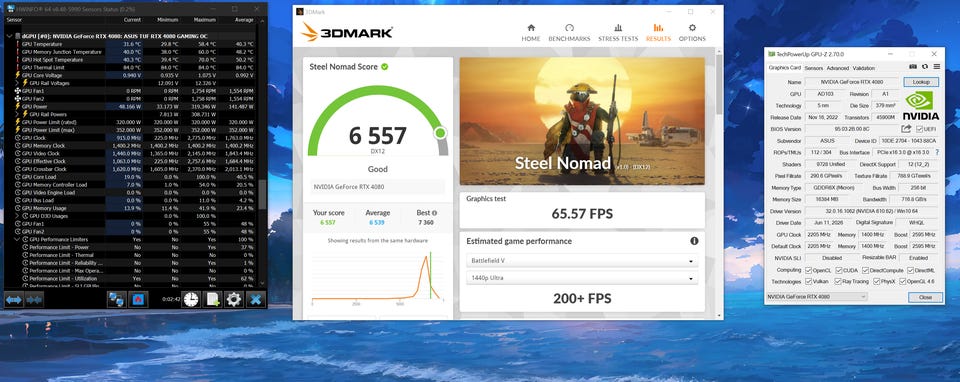Image resolution: width=960 pixels, height=382 pixels.
Task: Click HWiNFO clock reset timer icon
Action: (191, 299)
